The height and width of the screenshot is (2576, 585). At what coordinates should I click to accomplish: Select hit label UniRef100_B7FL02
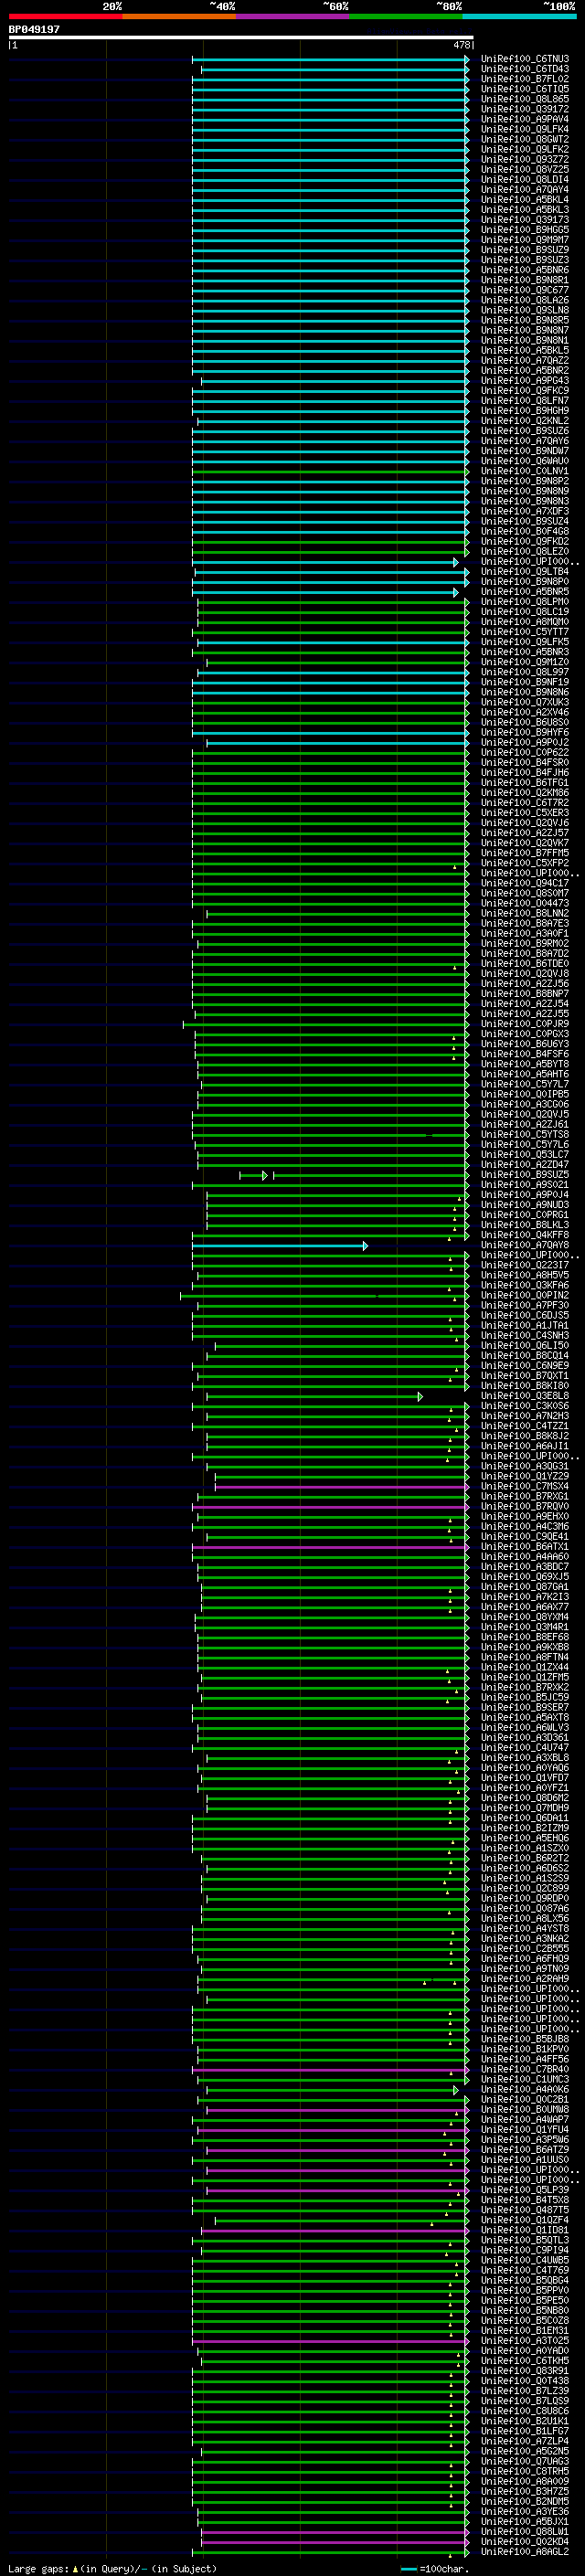pos(525,79)
